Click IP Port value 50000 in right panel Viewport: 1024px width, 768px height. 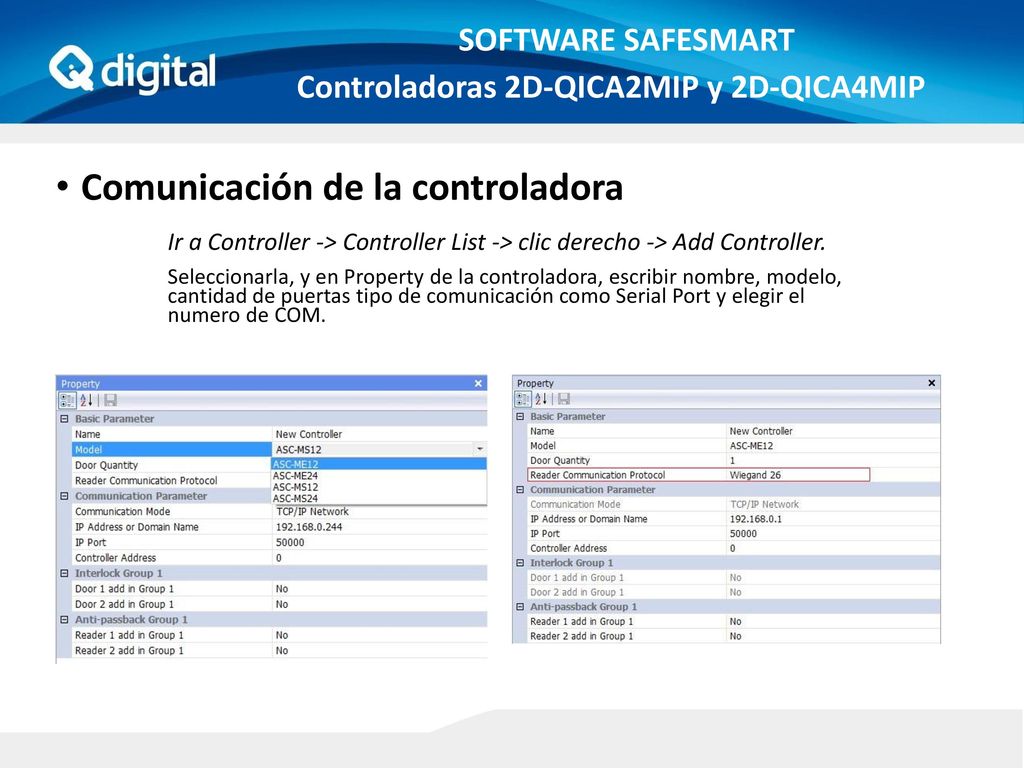pos(833,534)
